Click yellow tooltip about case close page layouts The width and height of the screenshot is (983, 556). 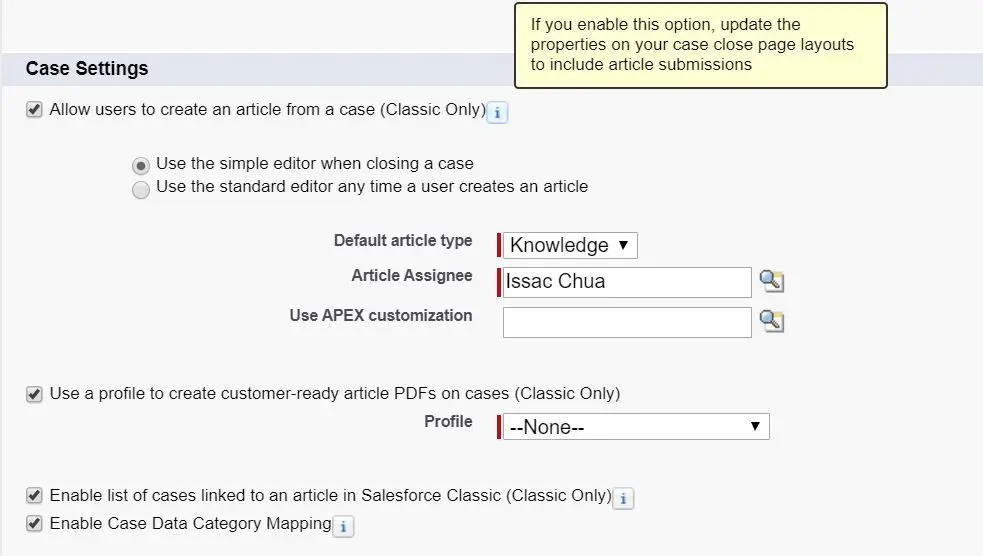[x=701, y=45]
